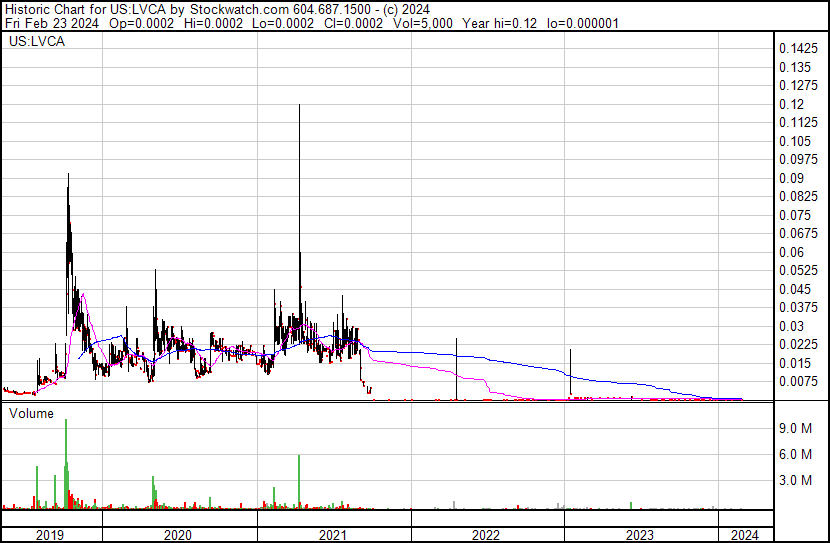830x543 pixels.
Task: Click the 0.105 price axis label
Action: point(795,141)
